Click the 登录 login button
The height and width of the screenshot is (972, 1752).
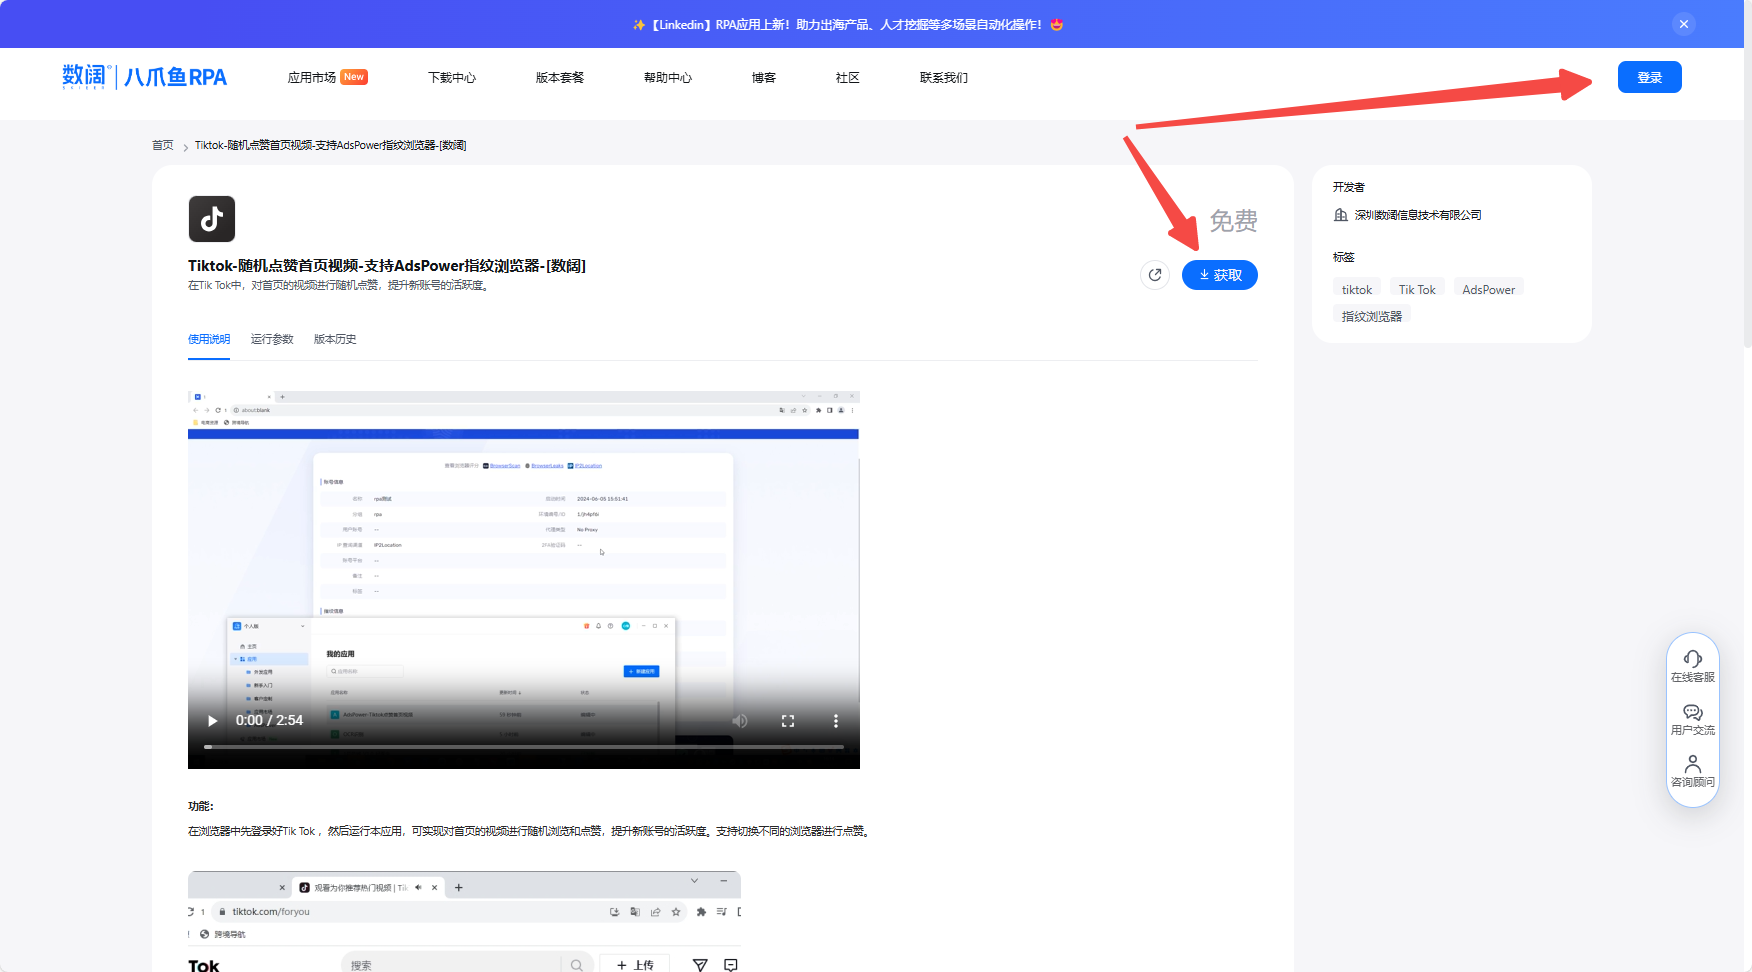click(1649, 77)
